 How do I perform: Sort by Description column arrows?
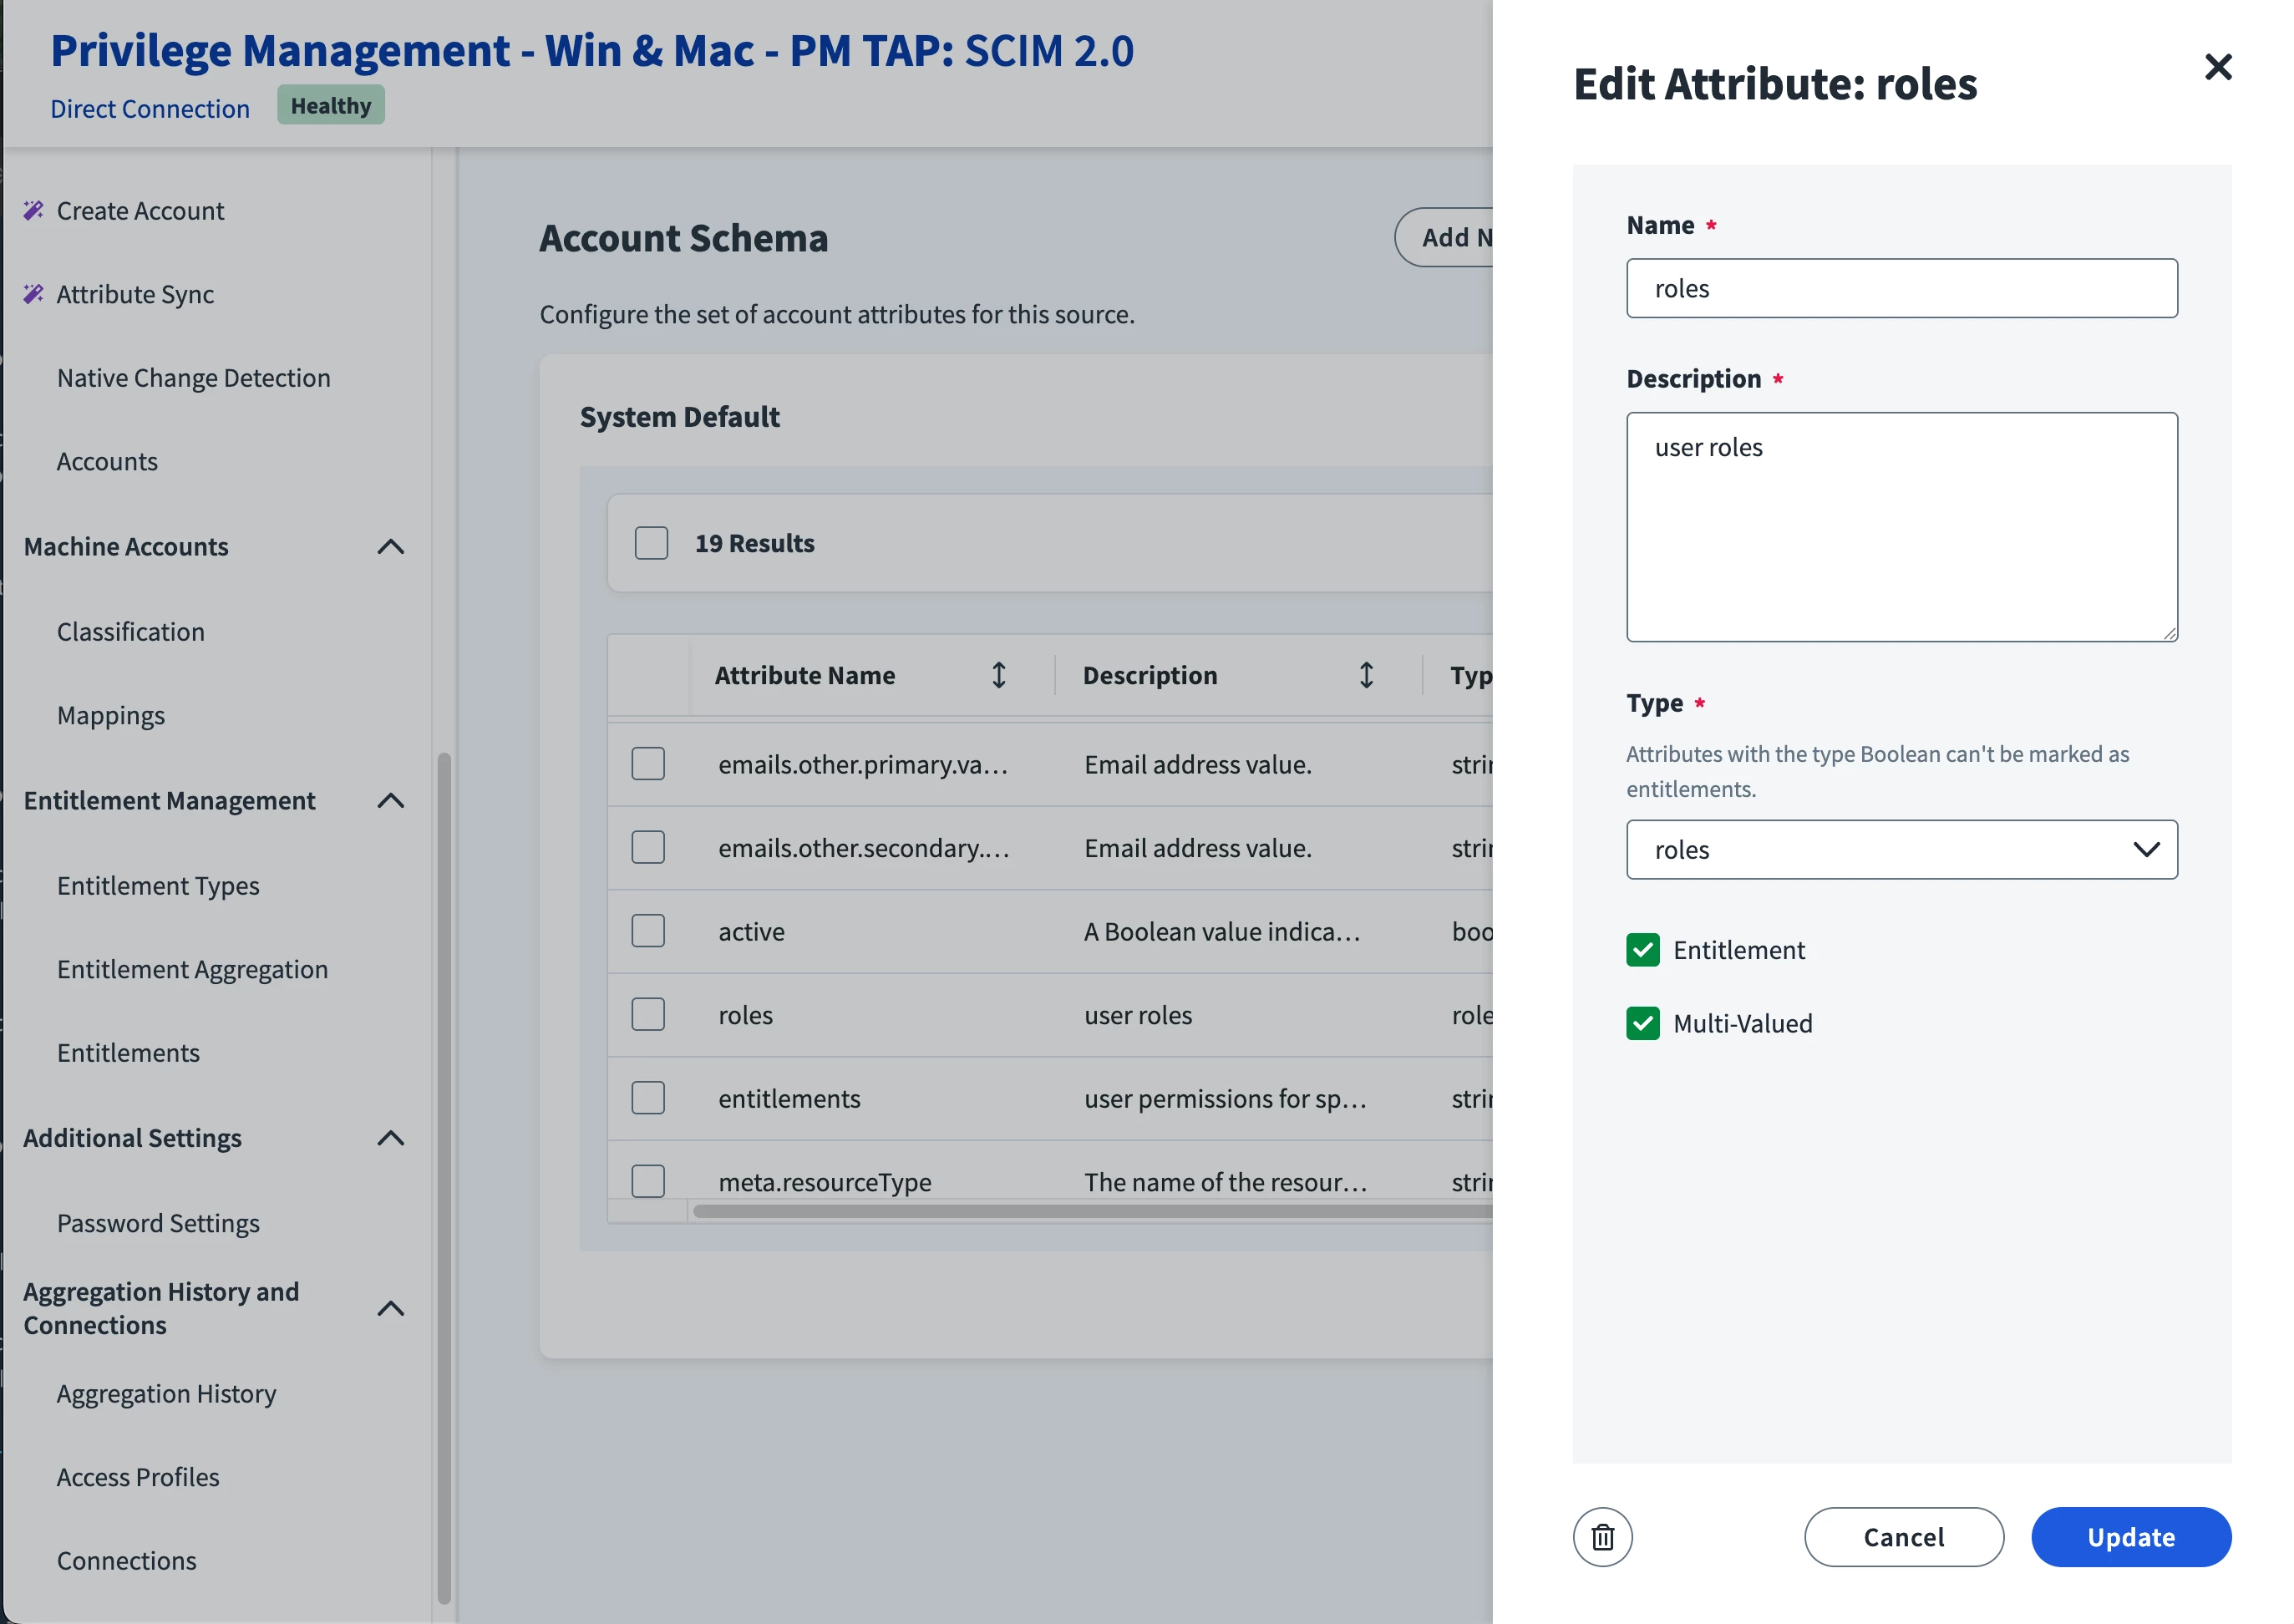[x=1366, y=675]
